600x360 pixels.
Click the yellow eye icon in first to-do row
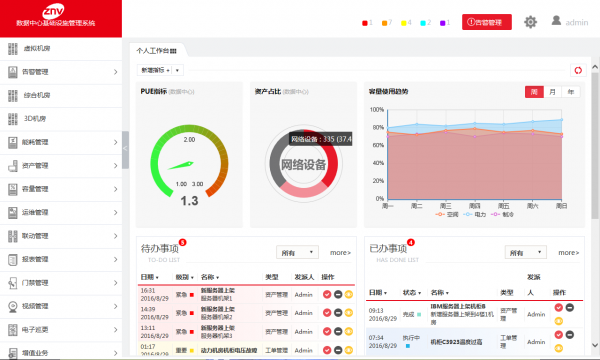tap(349, 294)
